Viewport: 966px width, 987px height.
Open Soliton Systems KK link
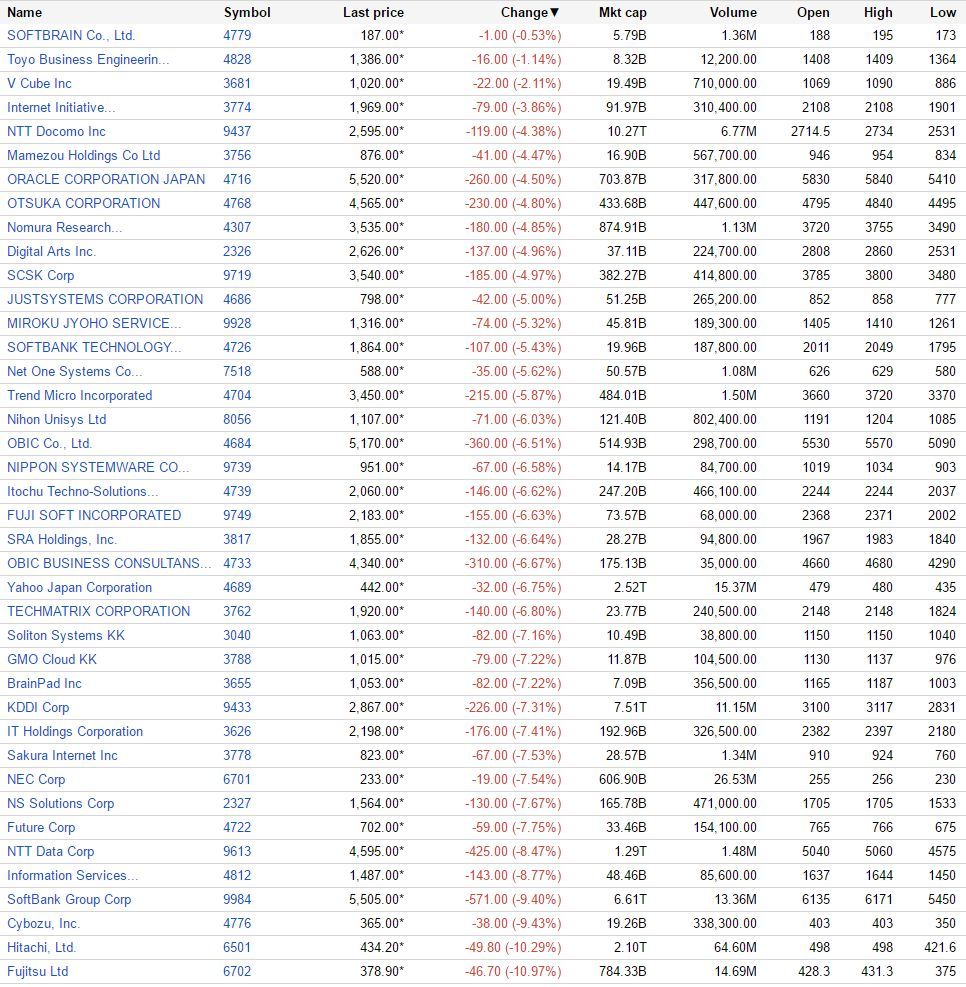coord(65,635)
